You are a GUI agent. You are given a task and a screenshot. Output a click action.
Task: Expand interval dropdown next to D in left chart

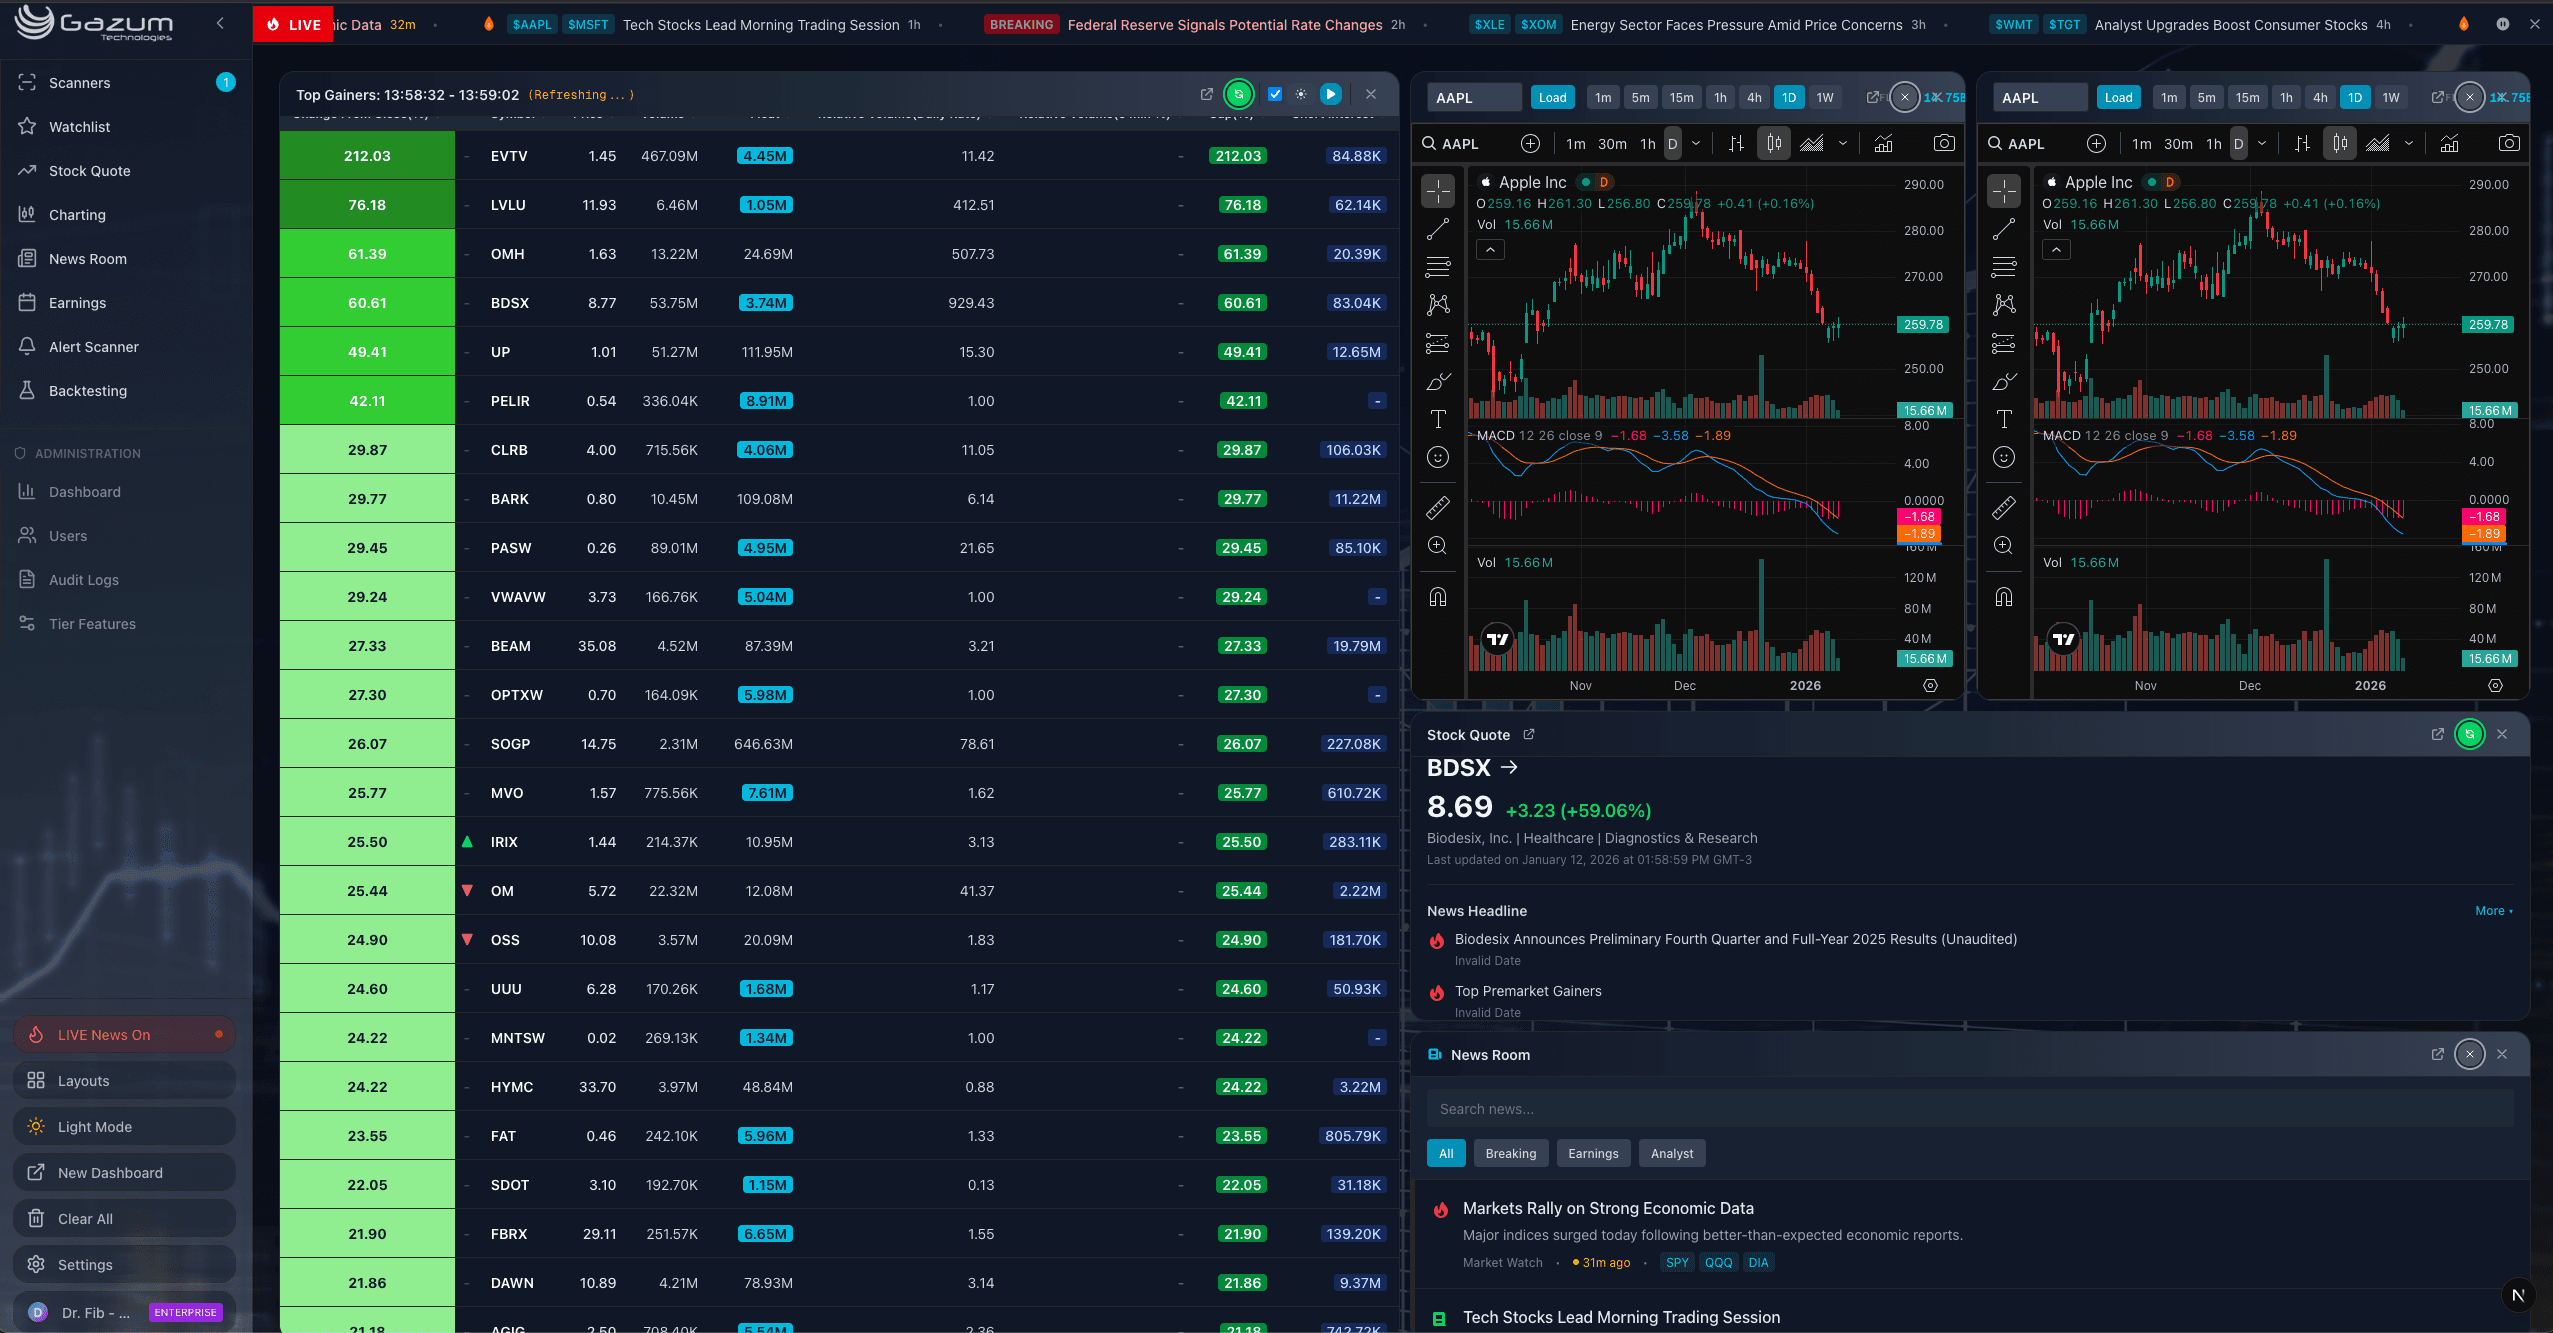(1695, 143)
